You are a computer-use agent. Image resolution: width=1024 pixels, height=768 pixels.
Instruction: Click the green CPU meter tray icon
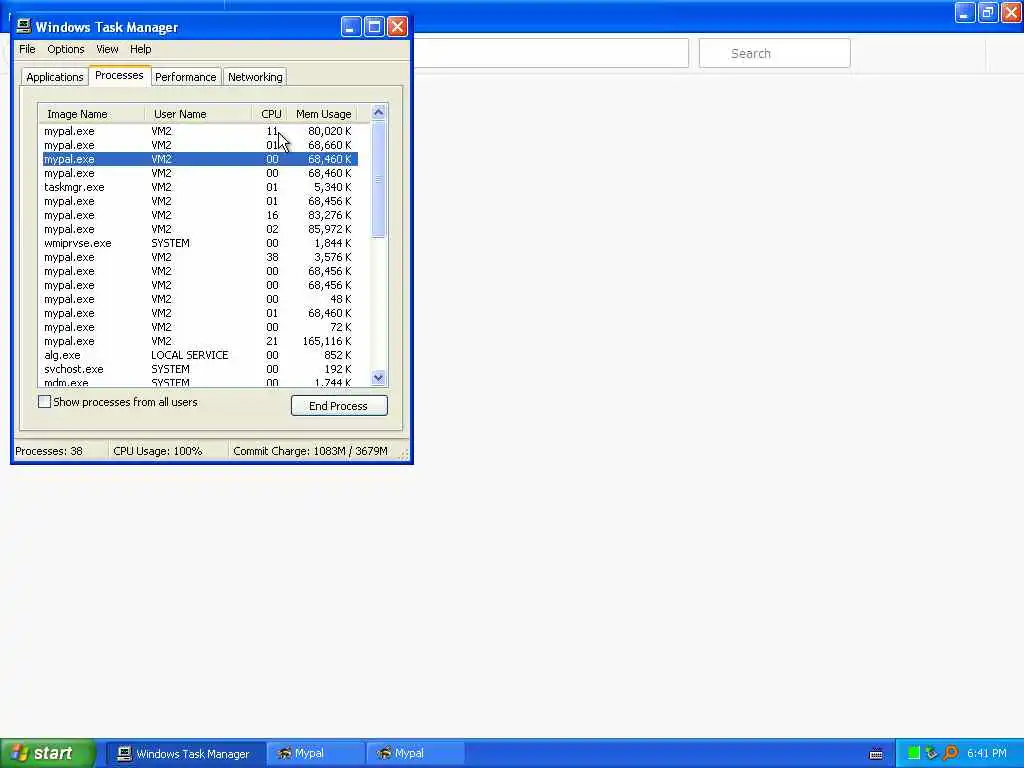pos(914,753)
